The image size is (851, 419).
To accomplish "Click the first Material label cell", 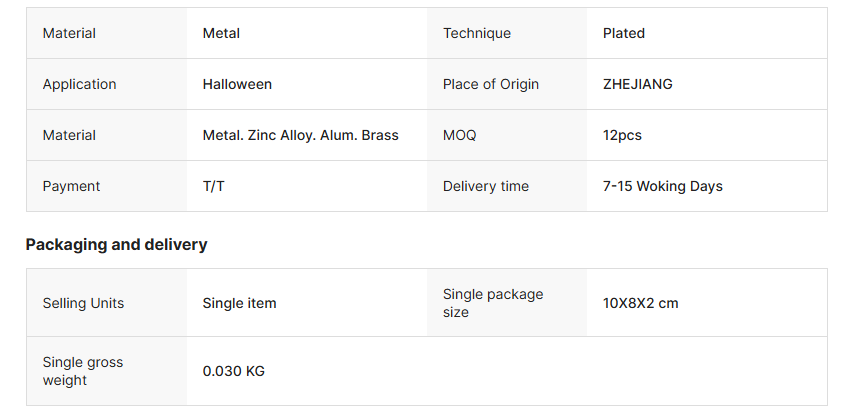I will [x=69, y=33].
